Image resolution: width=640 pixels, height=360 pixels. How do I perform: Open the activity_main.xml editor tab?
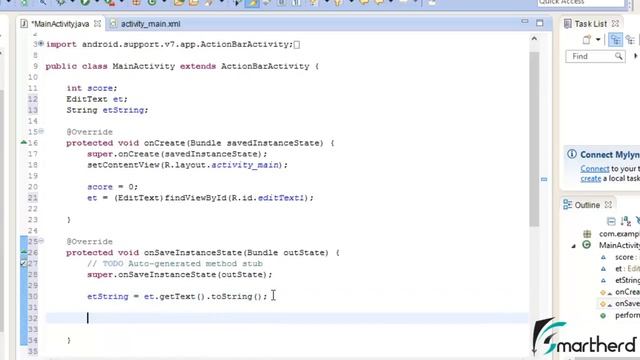coord(150,24)
